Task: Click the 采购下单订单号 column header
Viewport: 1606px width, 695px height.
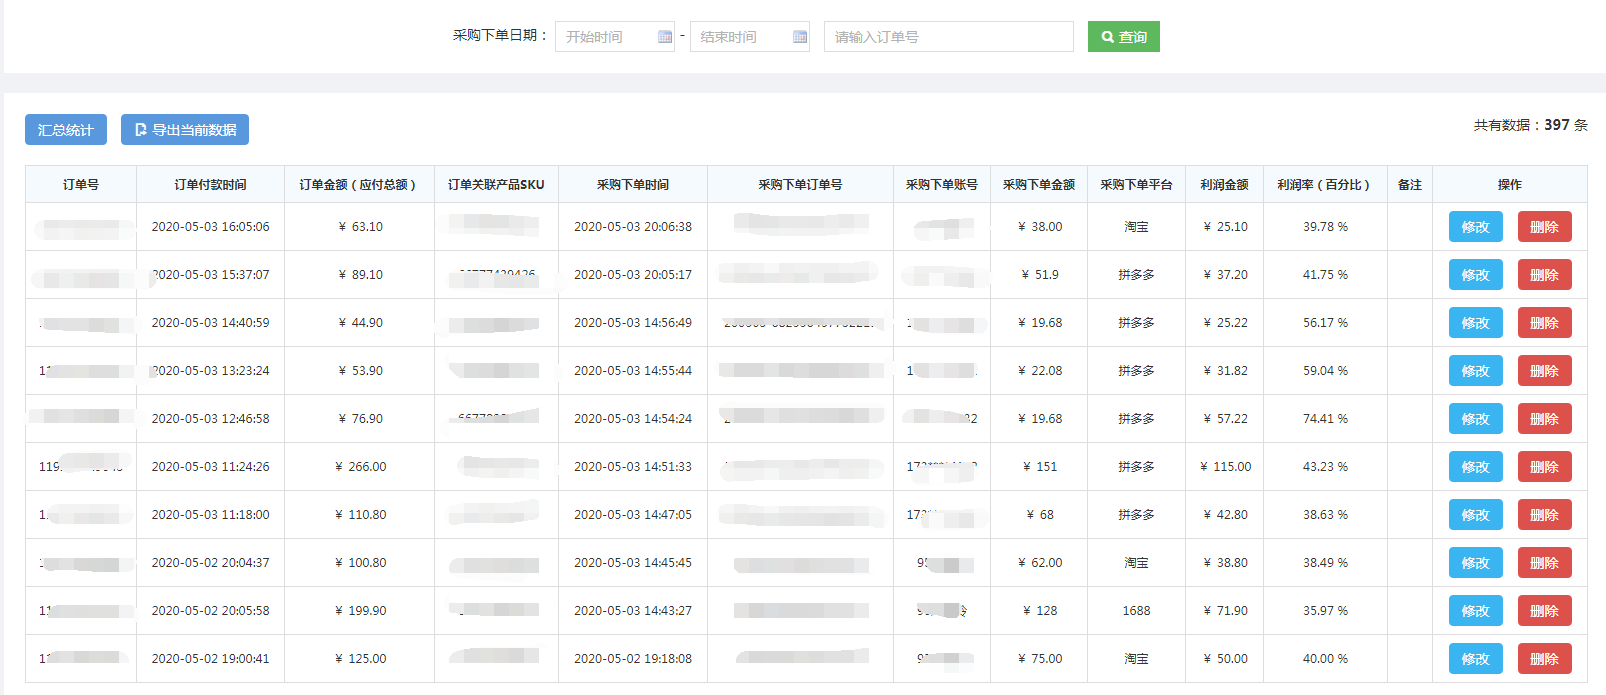Action: (x=801, y=185)
